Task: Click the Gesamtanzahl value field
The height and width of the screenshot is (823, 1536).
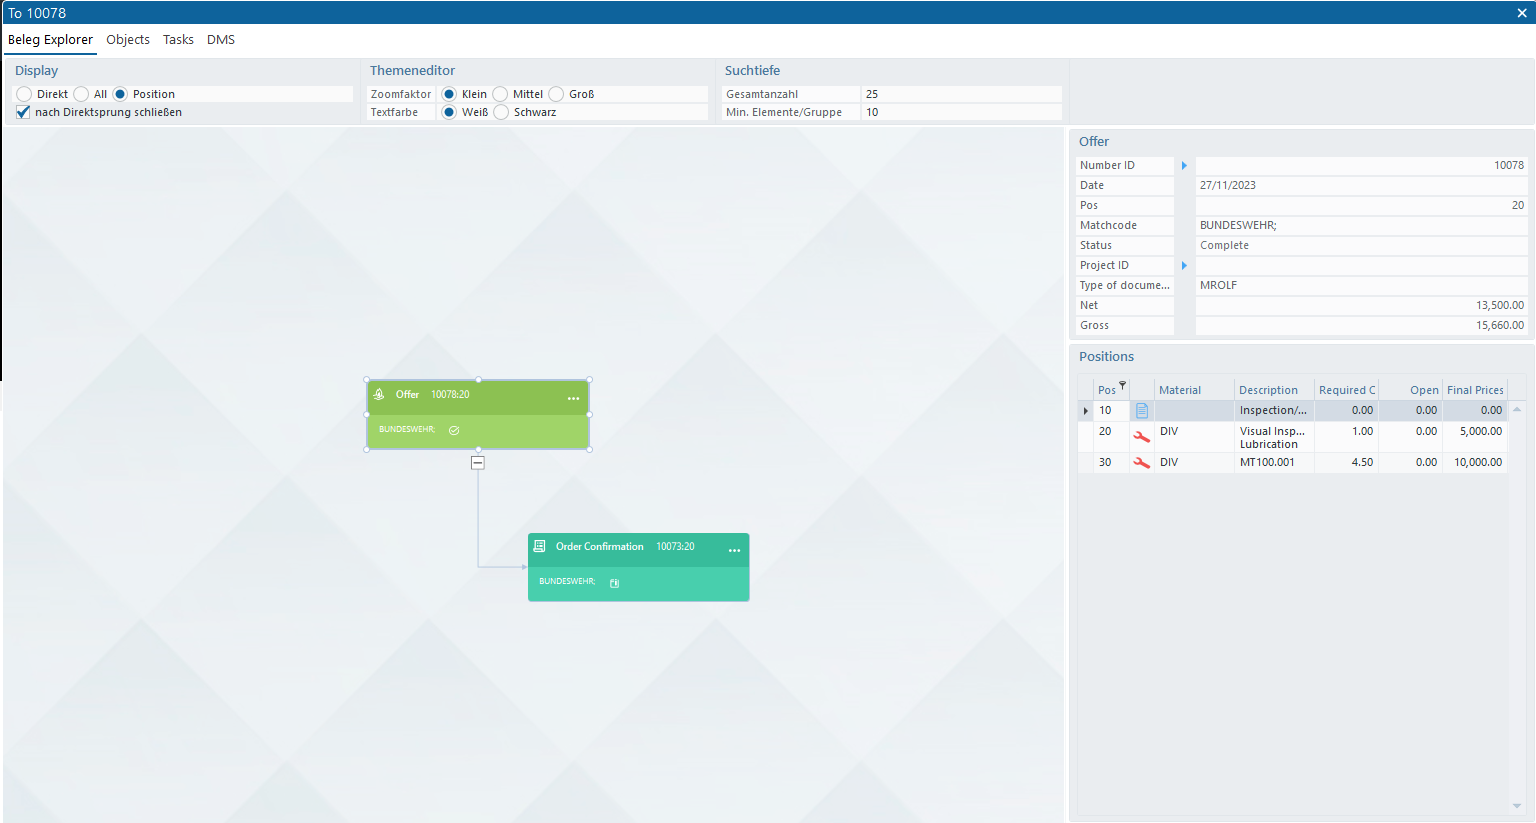Action: (960, 94)
